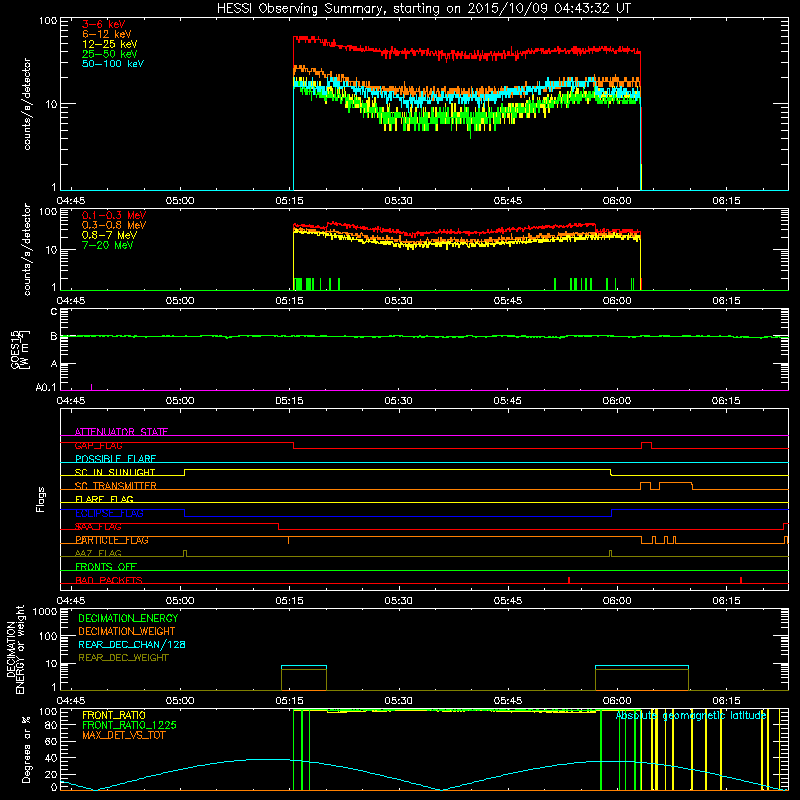
Task: Click the 0.8-7 MeV legend entry
Action: pyautogui.click(x=109, y=235)
